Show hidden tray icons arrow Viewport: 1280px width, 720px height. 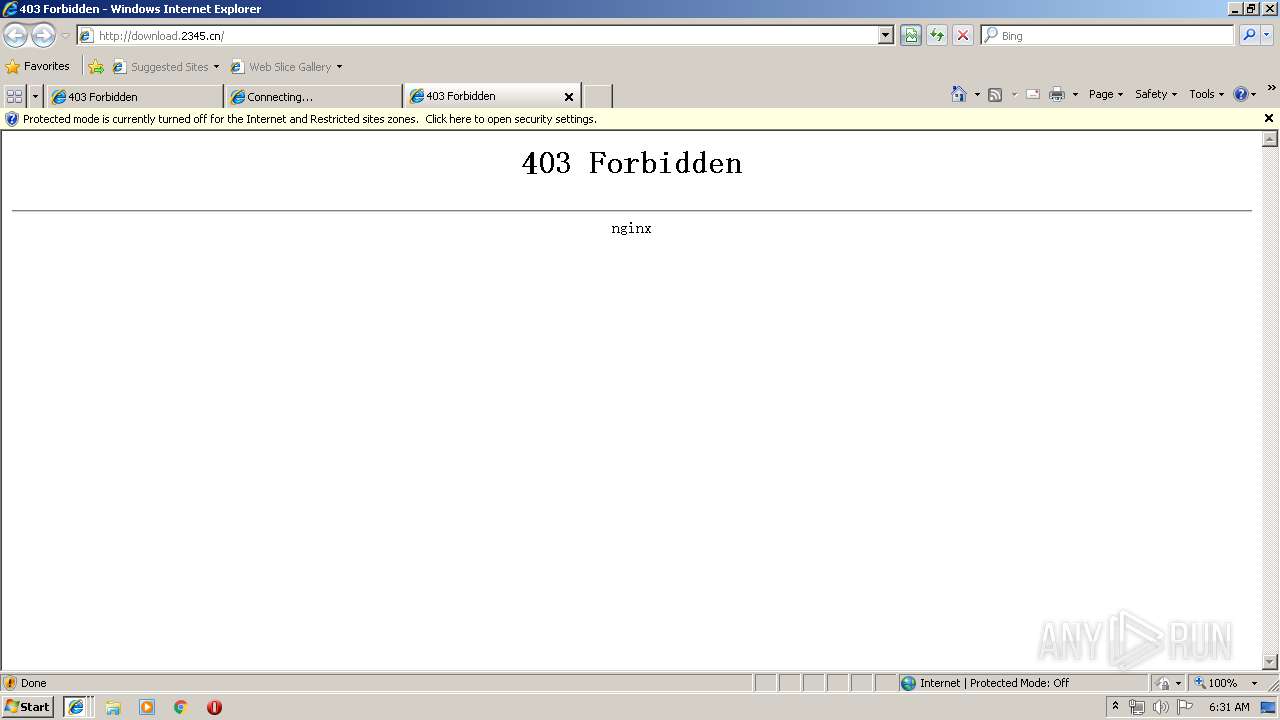pyautogui.click(x=1115, y=706)
